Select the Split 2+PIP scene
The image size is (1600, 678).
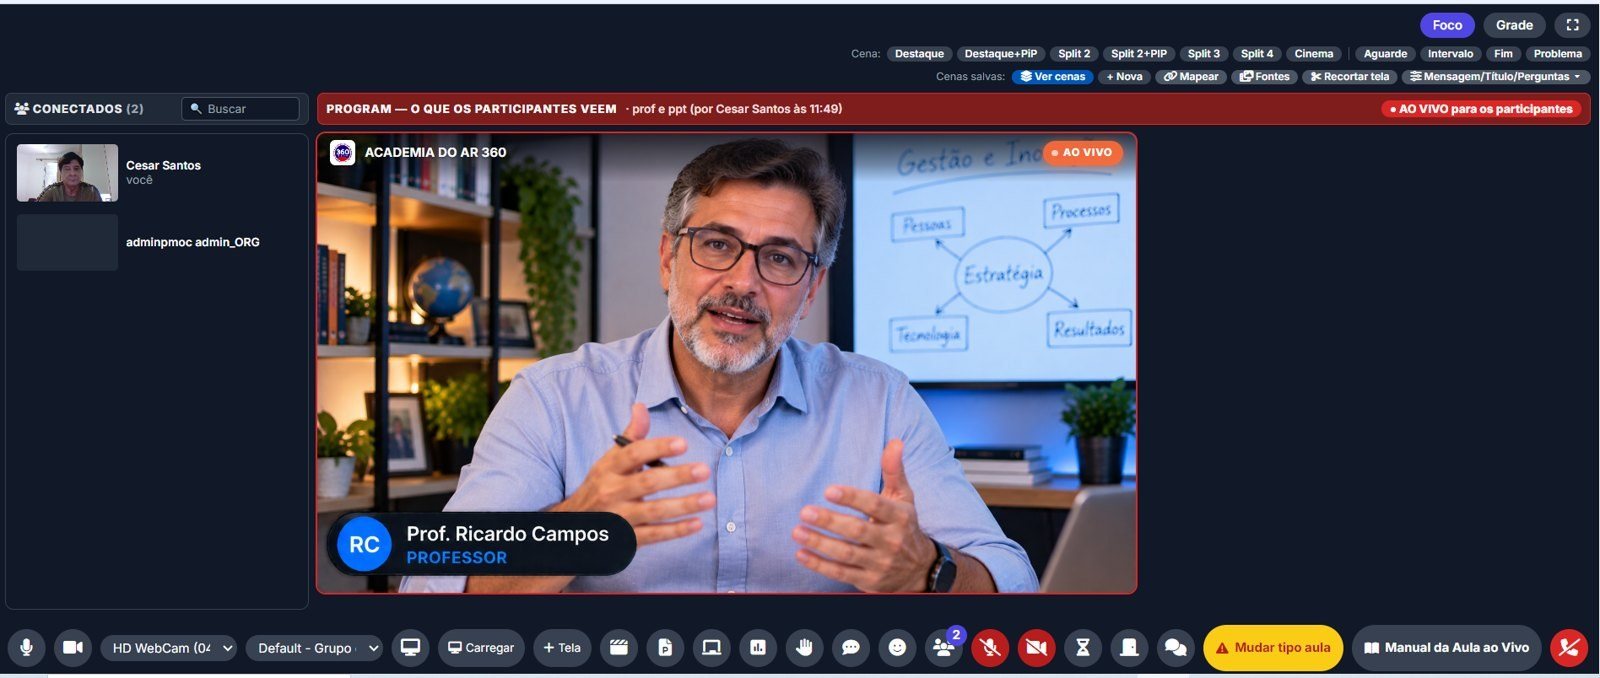1139,54
